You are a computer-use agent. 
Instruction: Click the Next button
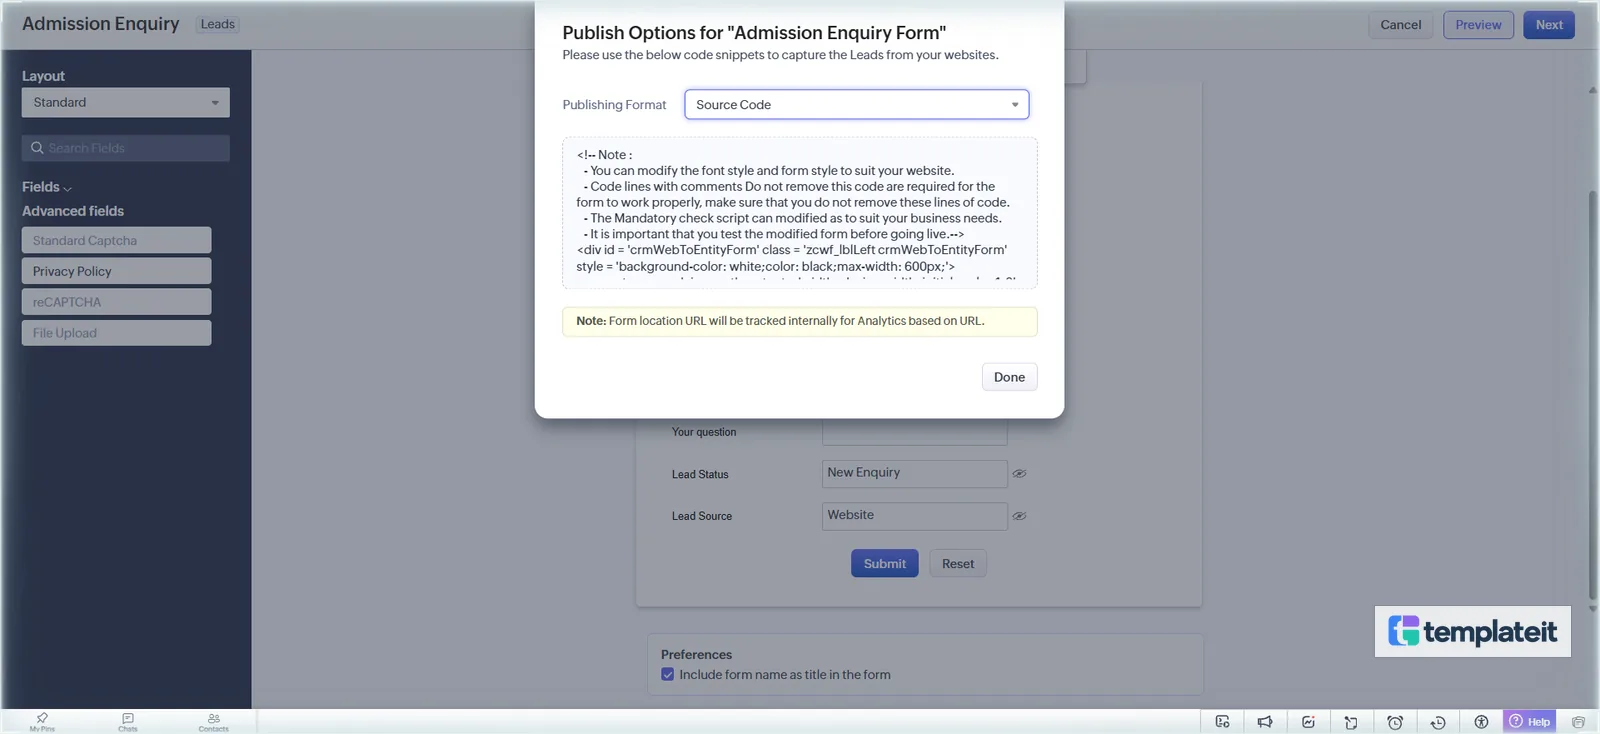click(x=1549, y=25)
